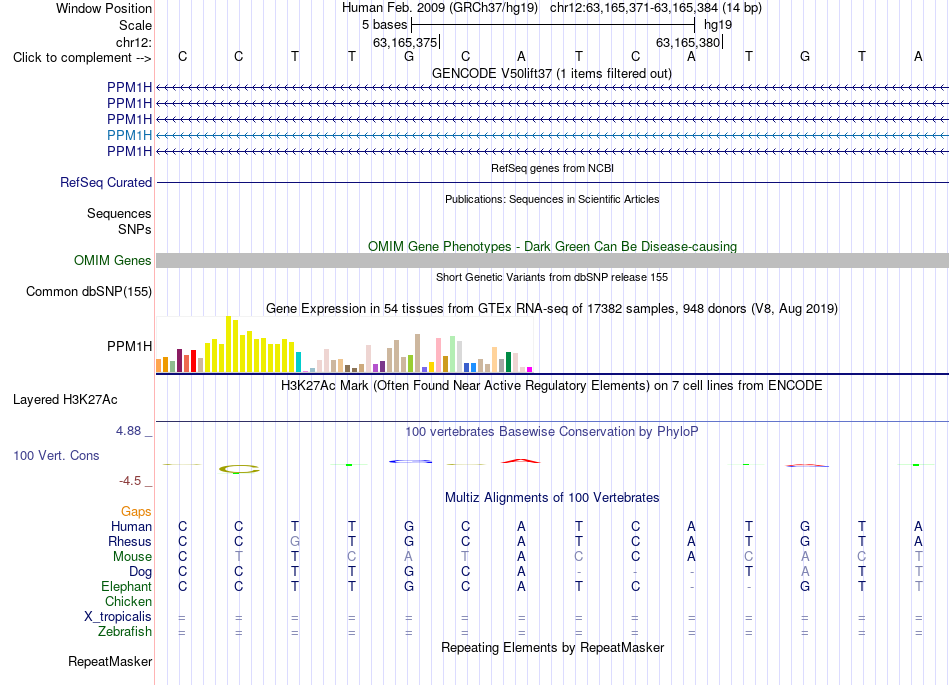Select the X_tropicalis alignment row label
The height and width of the screenshot is (685, 950).
point(118,617)
